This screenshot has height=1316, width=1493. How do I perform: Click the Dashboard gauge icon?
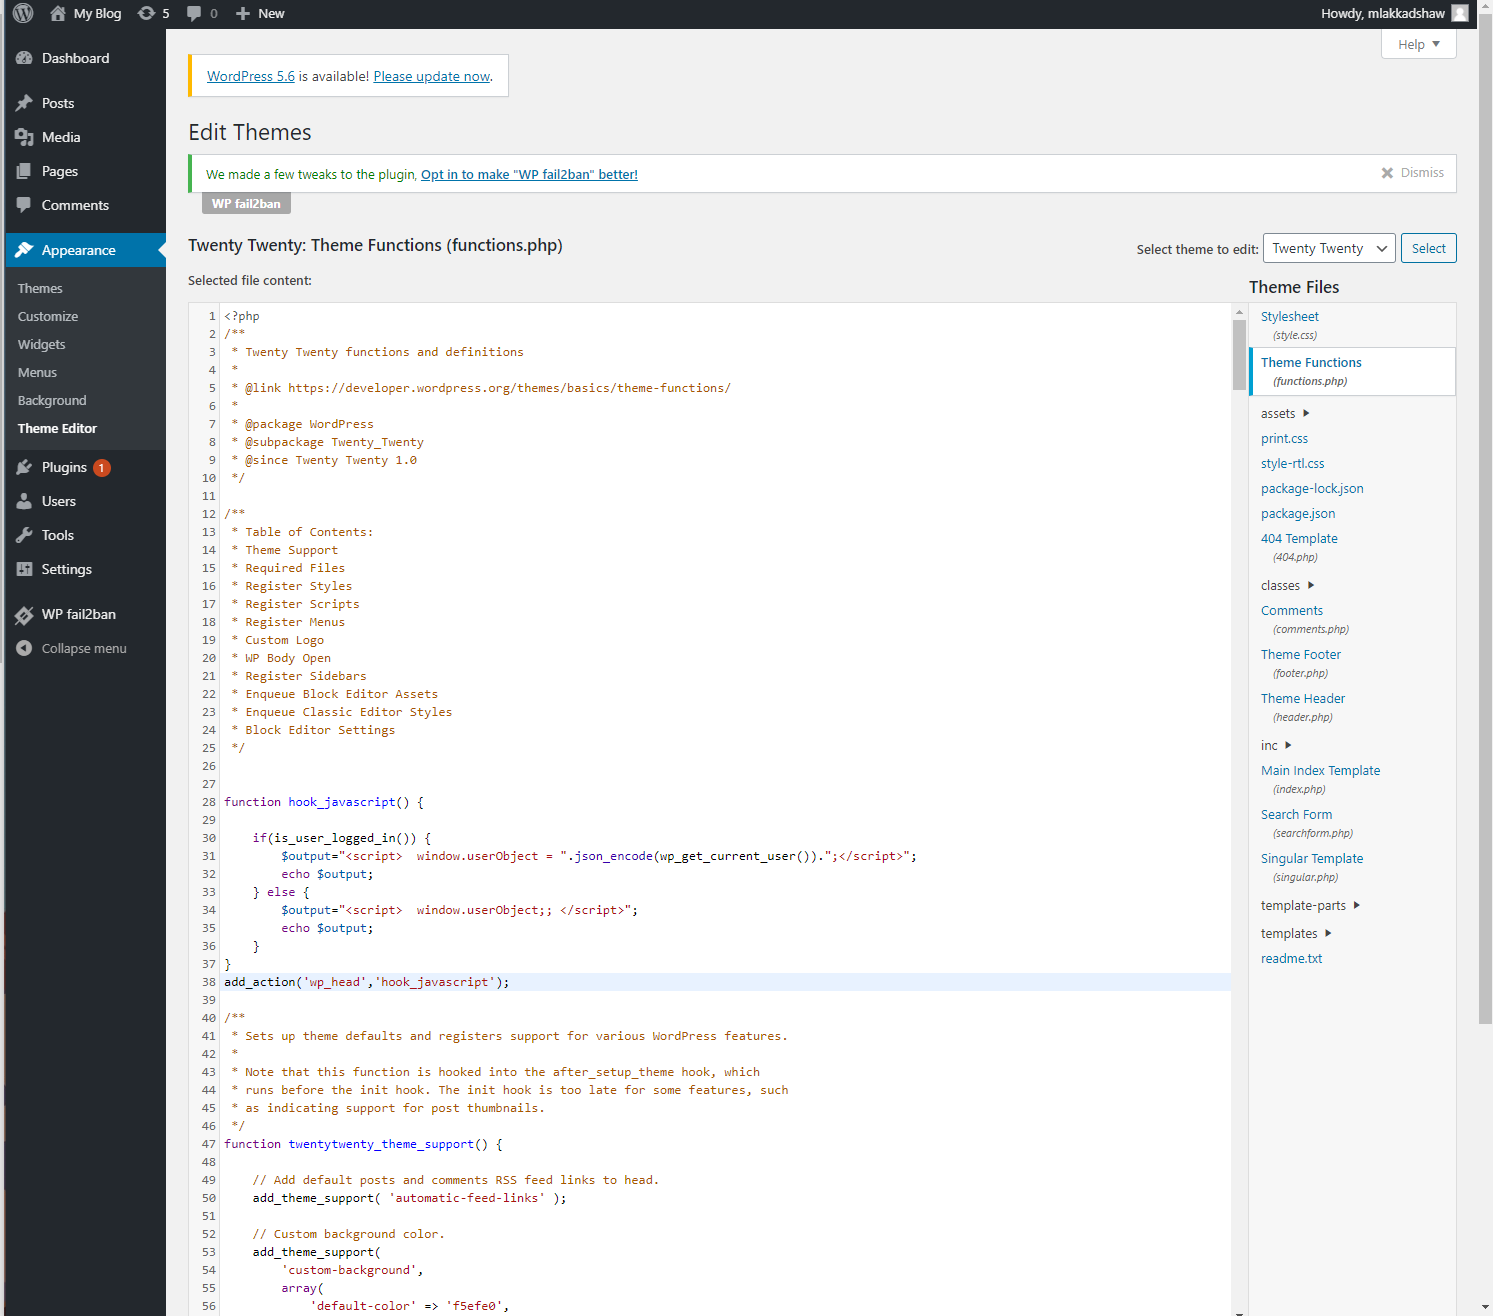click(x=24, y=58)
